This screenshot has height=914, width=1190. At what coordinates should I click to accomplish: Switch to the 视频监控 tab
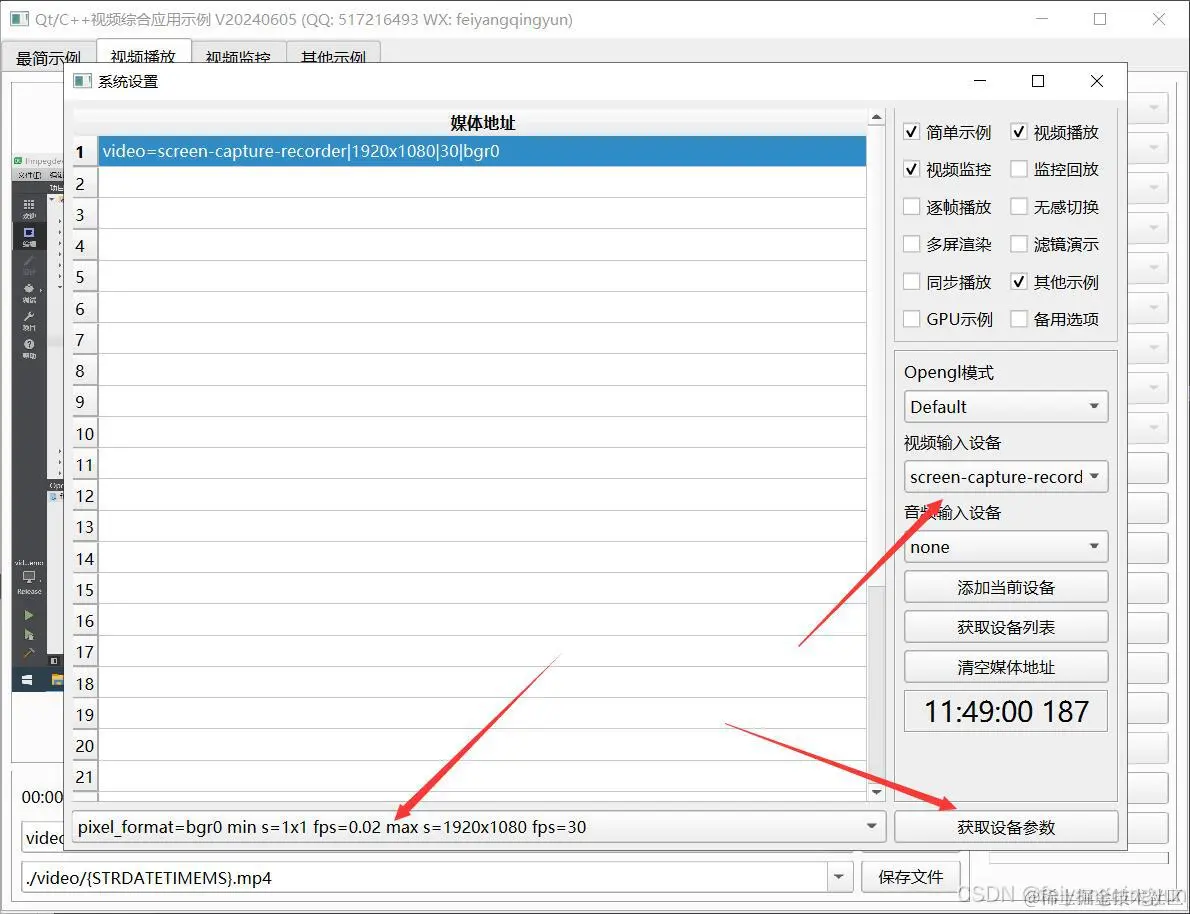238,58
